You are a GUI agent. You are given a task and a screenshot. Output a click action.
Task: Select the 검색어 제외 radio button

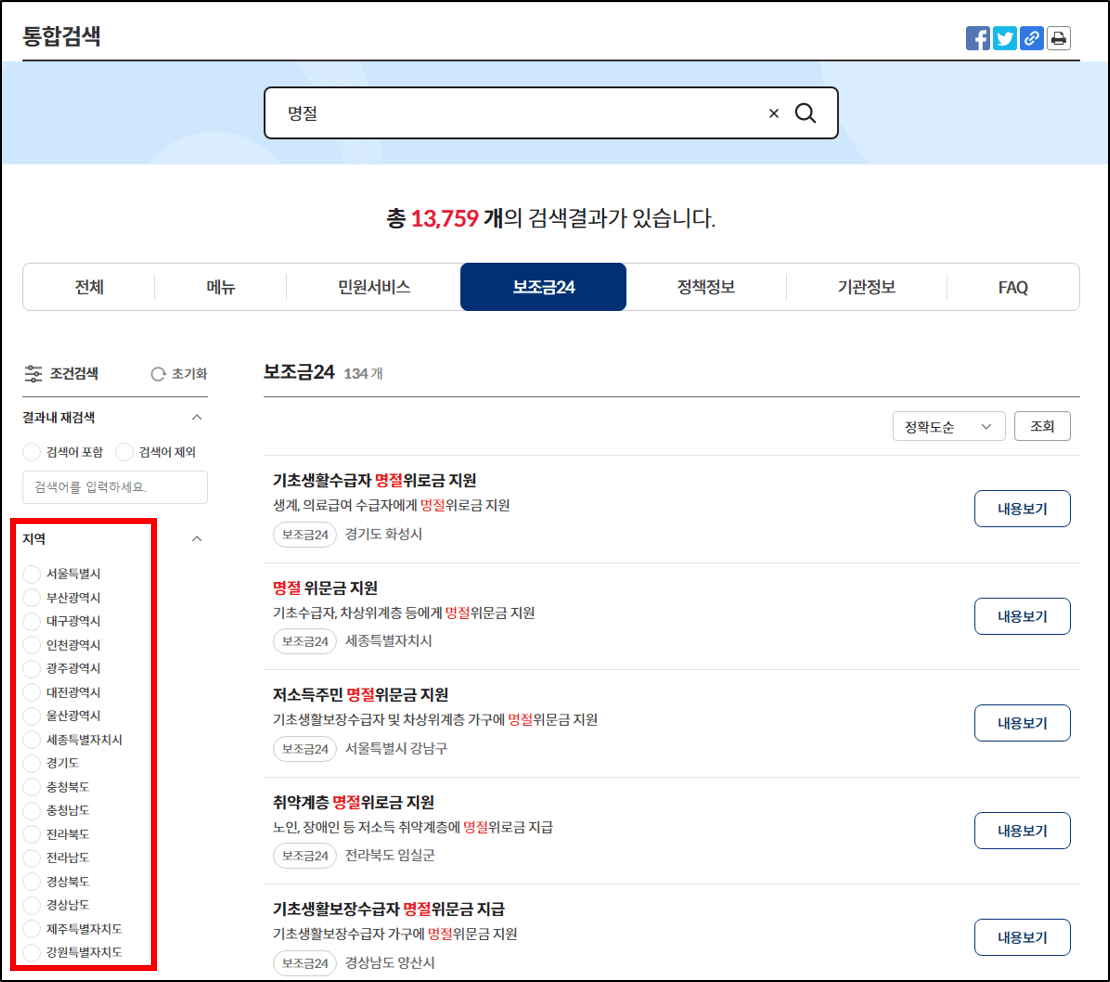tap(125, 451)
